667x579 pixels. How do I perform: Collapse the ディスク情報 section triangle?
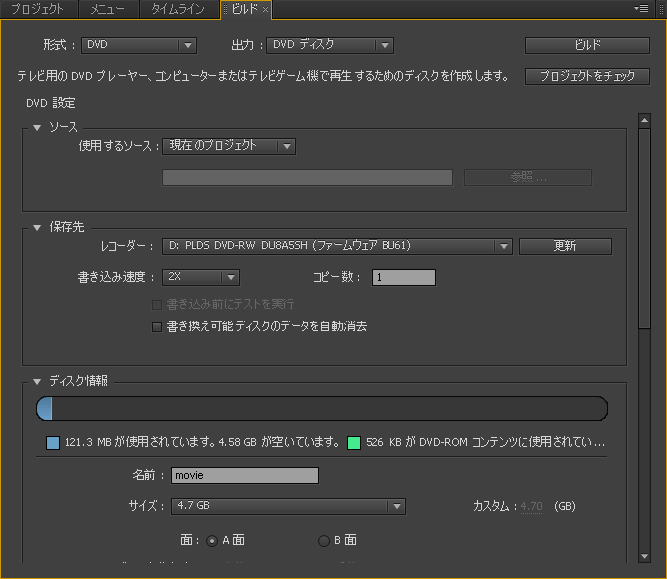37,381
